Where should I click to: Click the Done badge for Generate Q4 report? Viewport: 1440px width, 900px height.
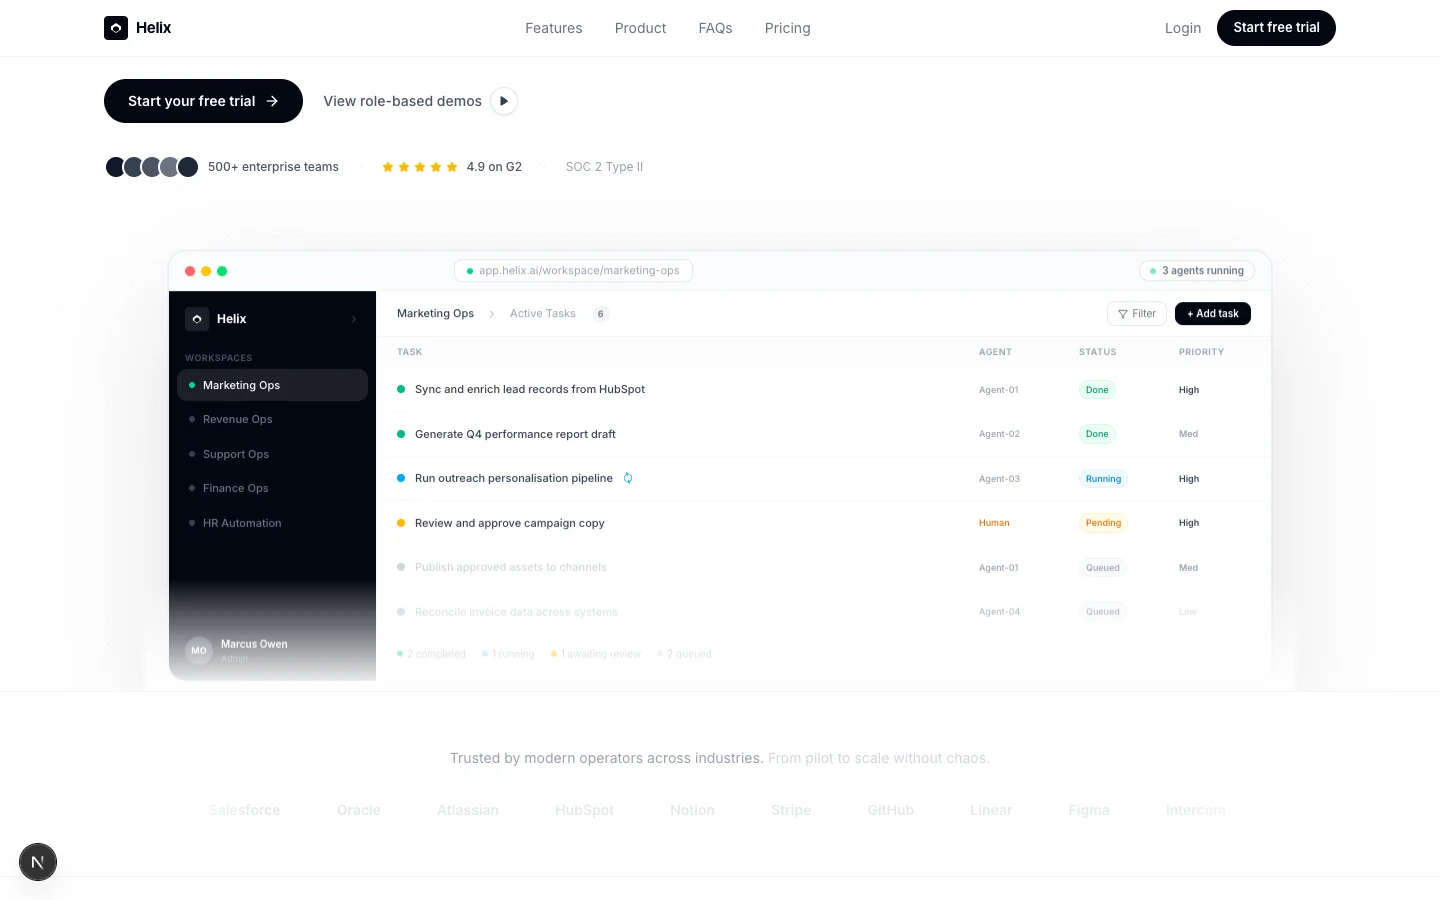point(1097,434)
